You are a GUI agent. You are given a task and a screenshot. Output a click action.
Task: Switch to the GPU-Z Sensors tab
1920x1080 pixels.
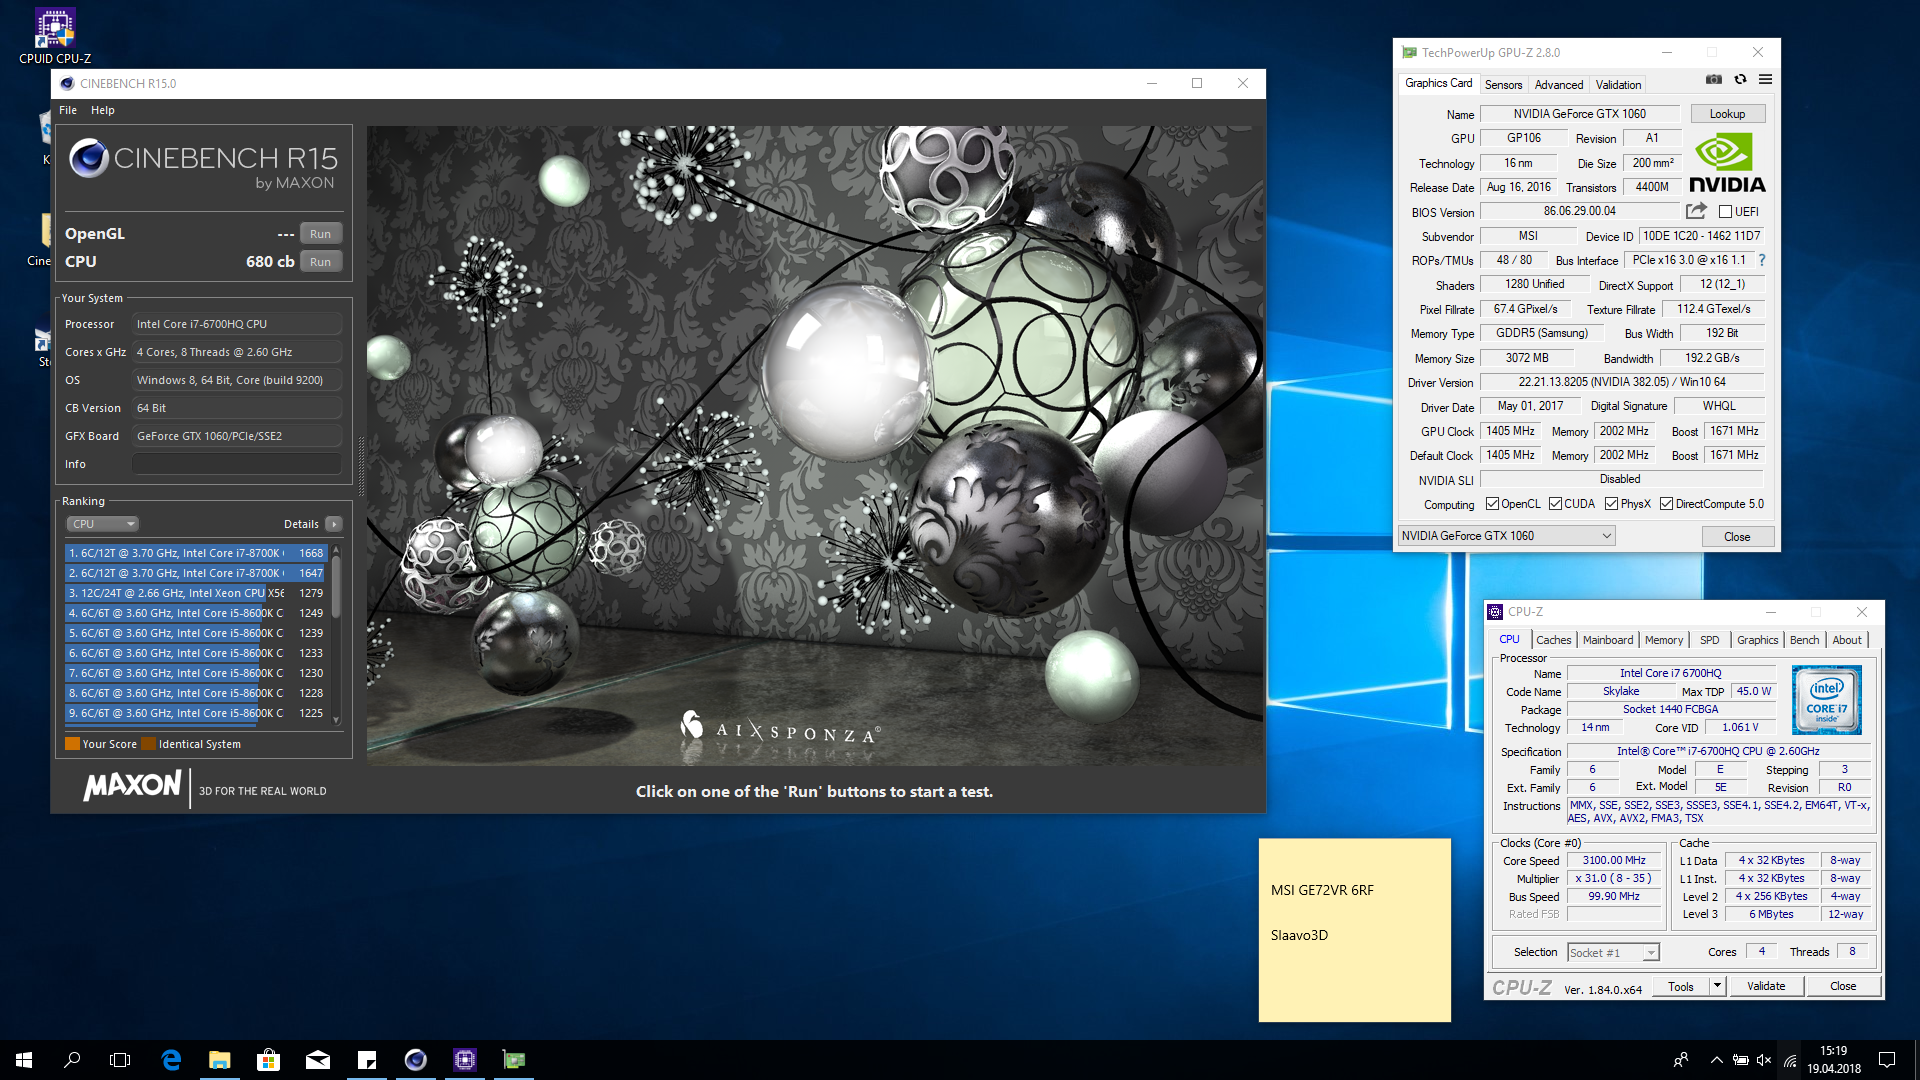click(1503, 85)
